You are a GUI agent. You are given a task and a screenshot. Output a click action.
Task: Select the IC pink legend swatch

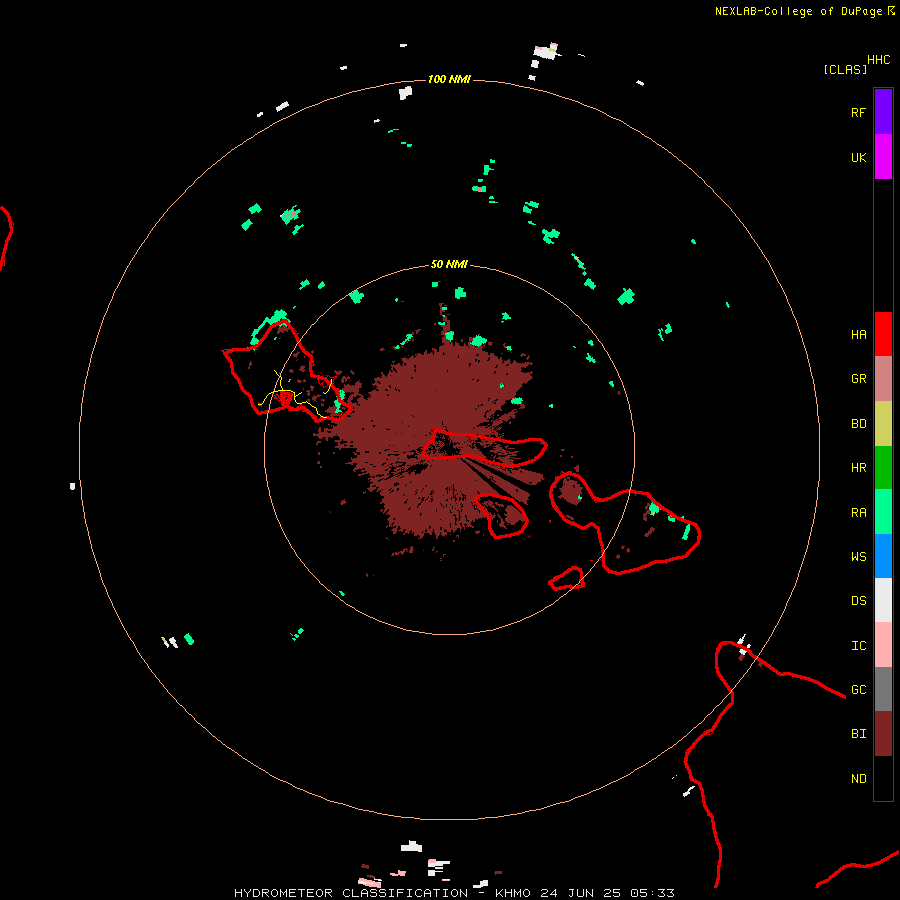(883, 645)
